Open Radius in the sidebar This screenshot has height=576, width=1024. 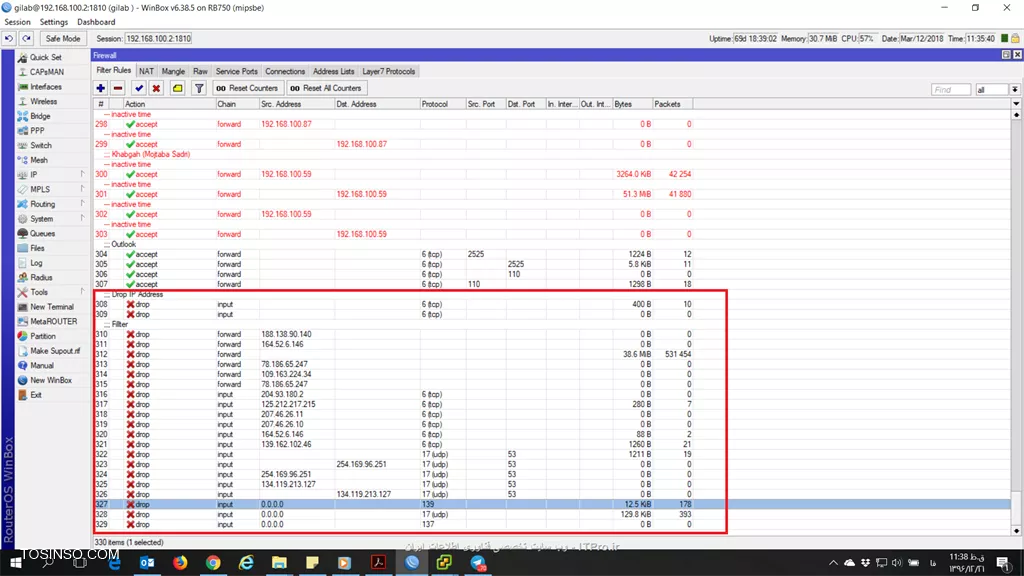pos(41,278)
